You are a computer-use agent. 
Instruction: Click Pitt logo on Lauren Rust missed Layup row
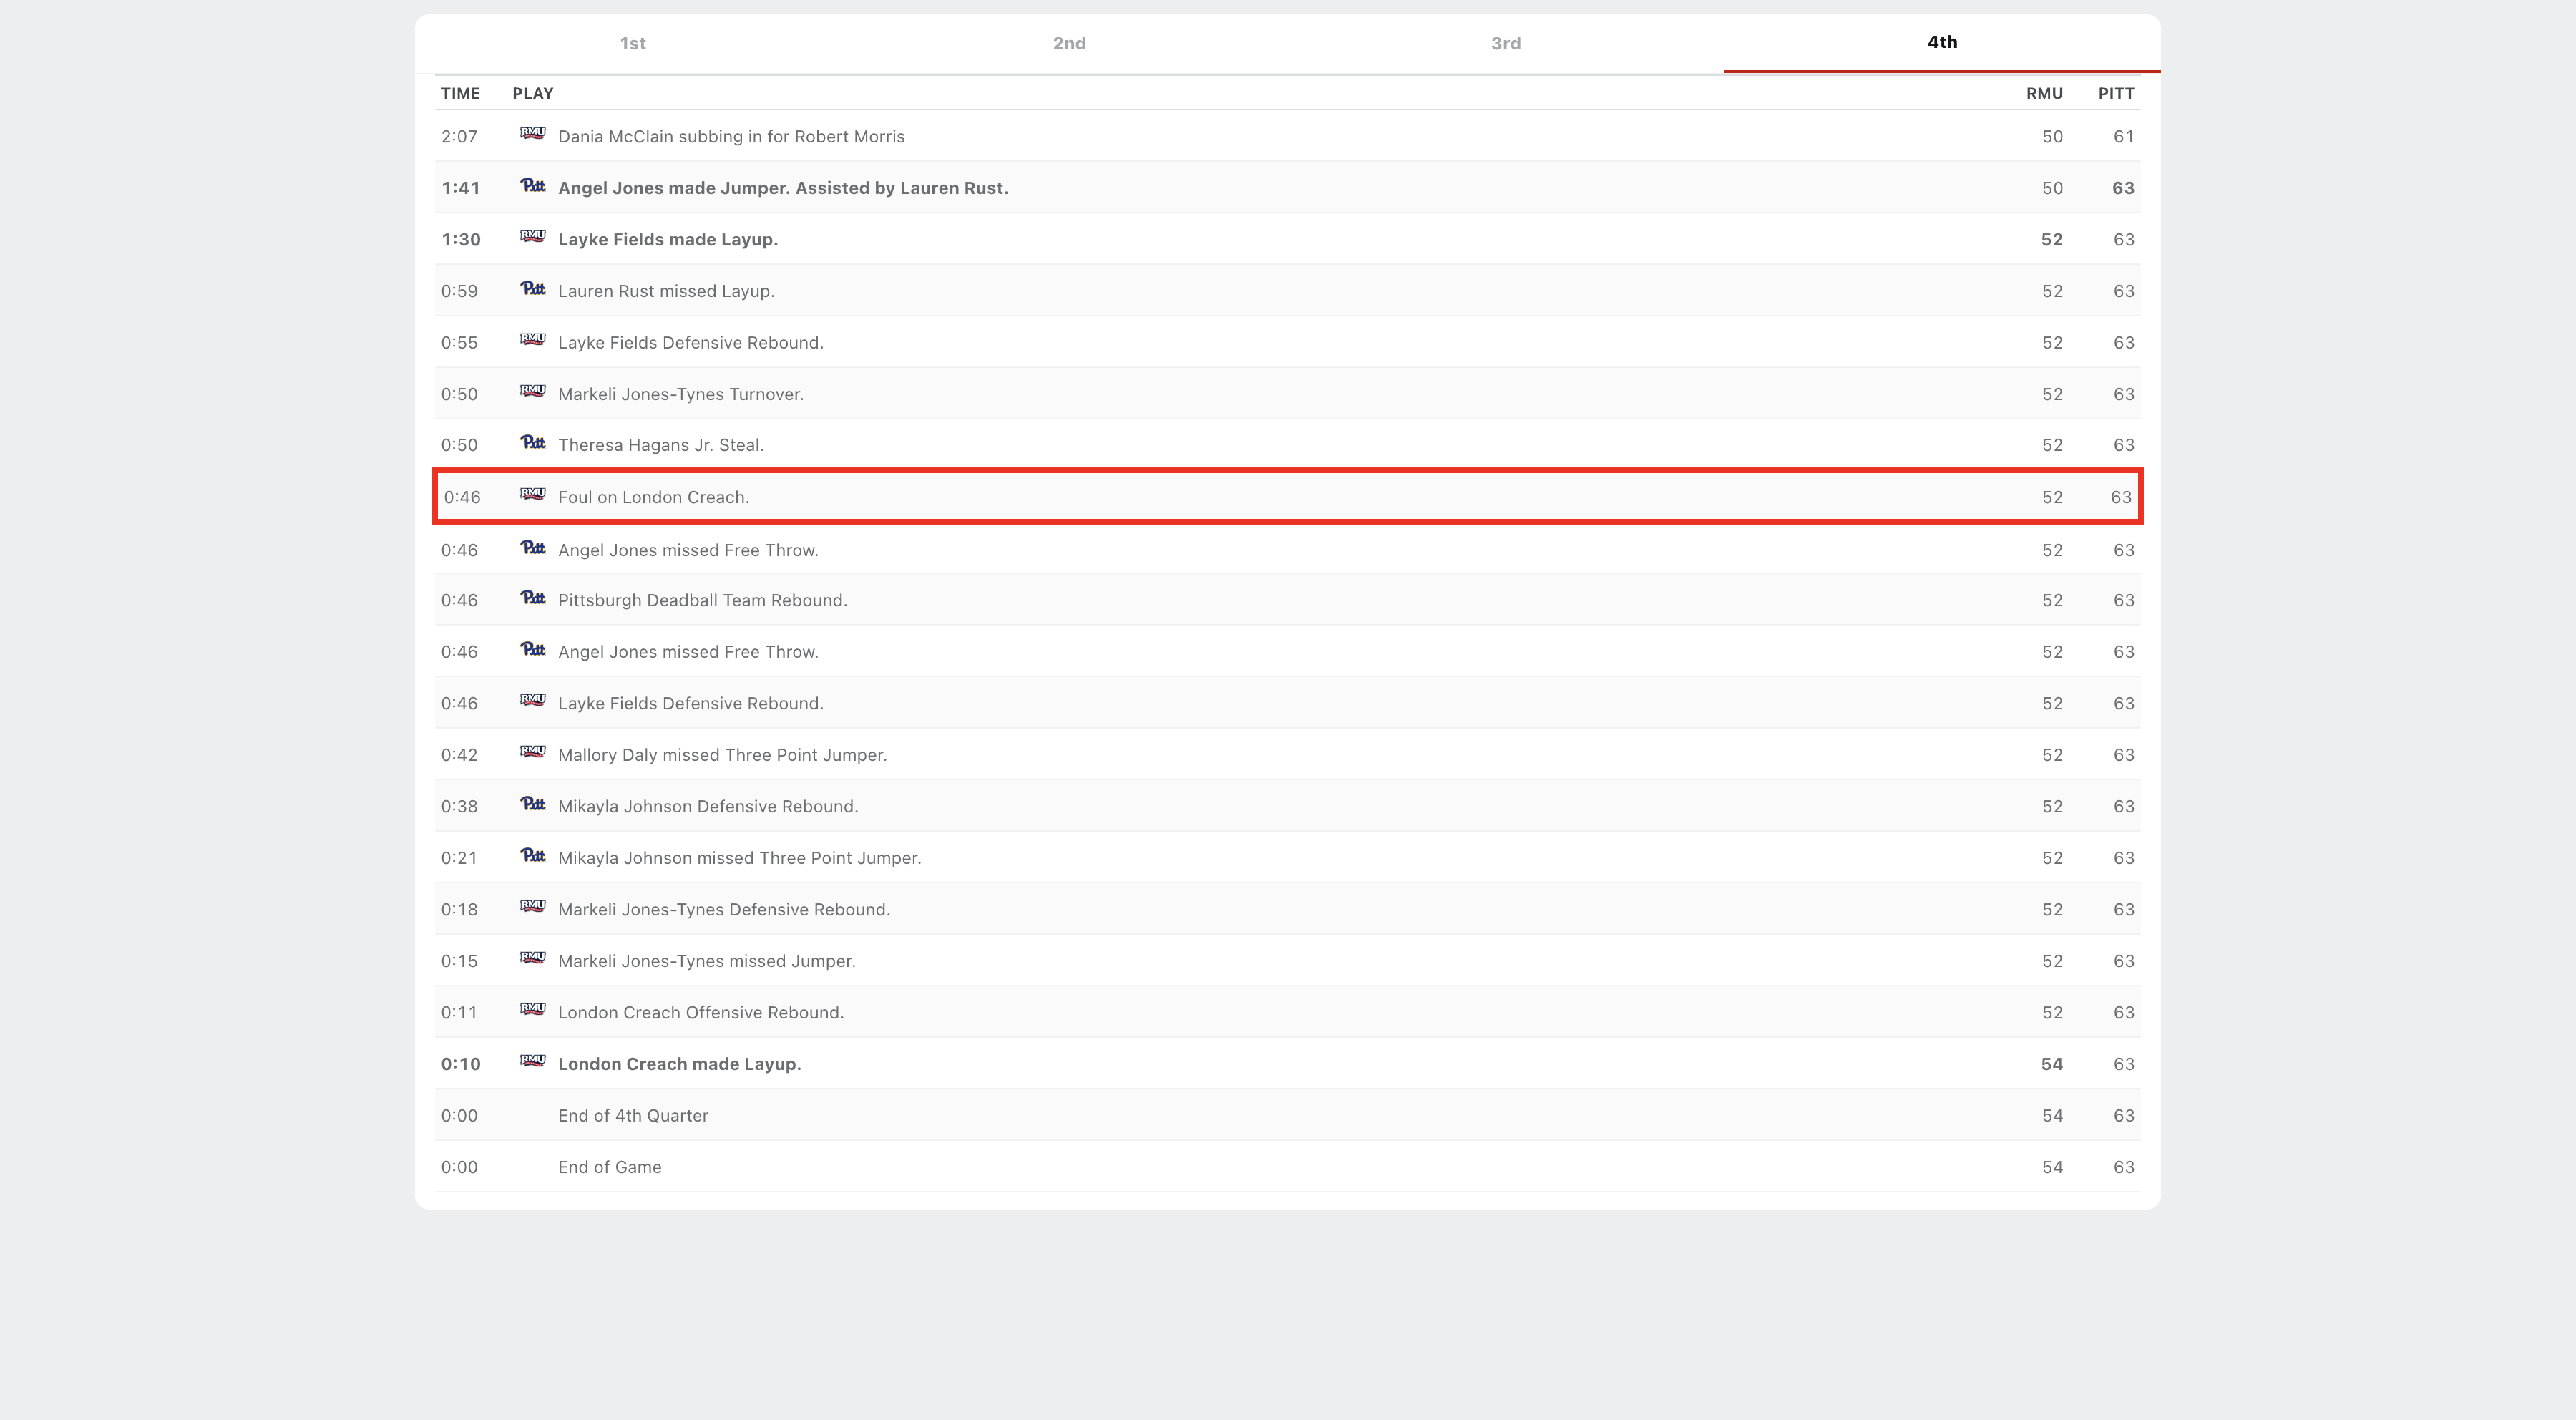click(x=532, y=289)
